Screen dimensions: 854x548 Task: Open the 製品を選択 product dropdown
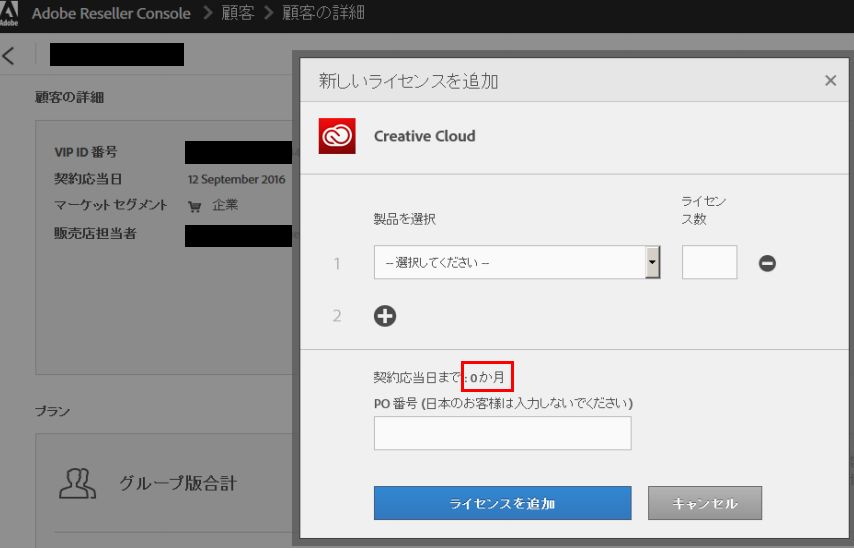pos(517,262)
